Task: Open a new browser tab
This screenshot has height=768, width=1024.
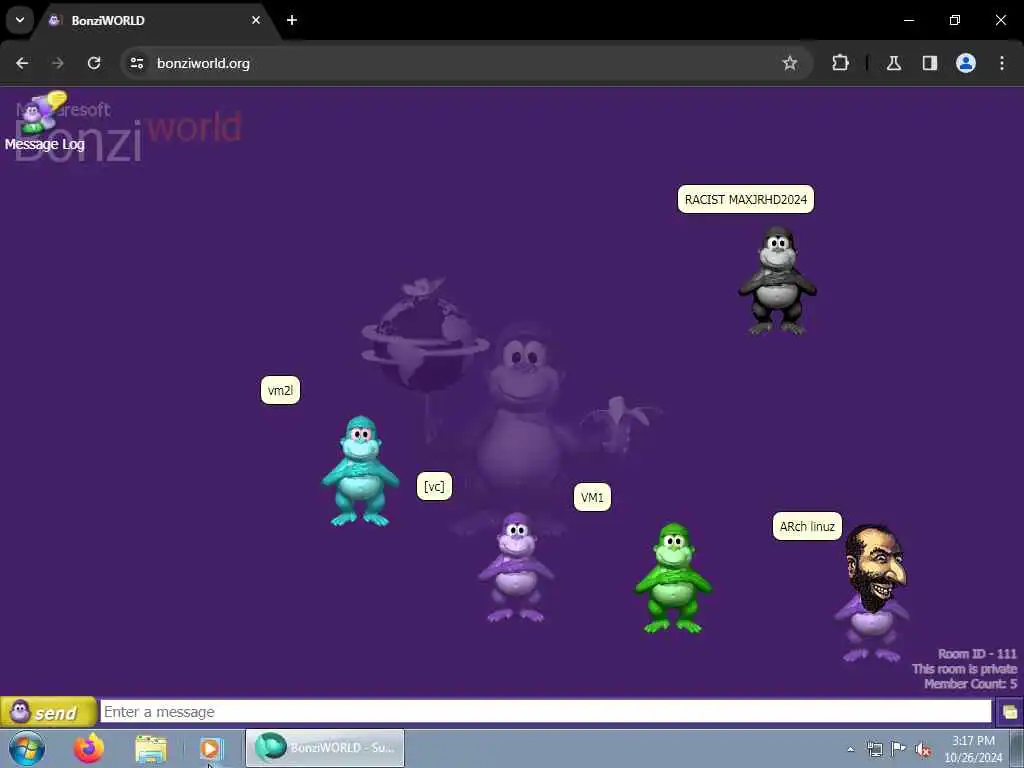Action: pos(292,20)
